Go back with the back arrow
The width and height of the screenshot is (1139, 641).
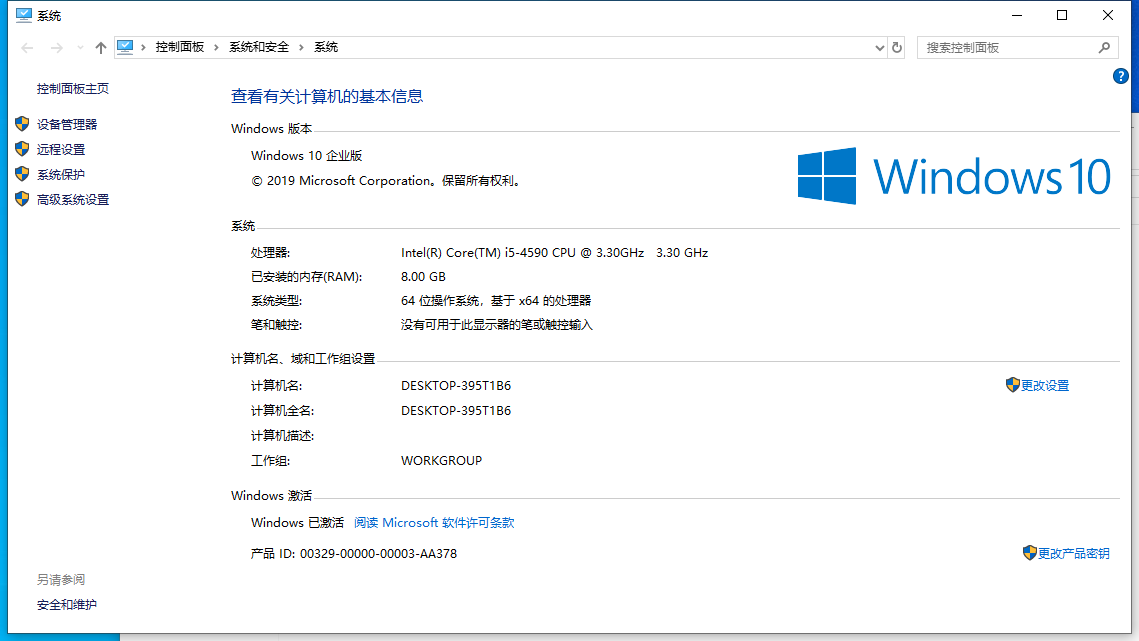point(28,48)
